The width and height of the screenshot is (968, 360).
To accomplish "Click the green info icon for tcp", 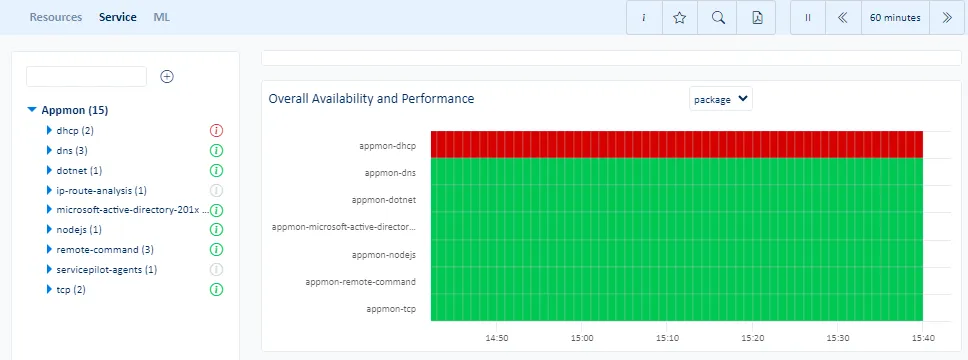I will (216, 289).
